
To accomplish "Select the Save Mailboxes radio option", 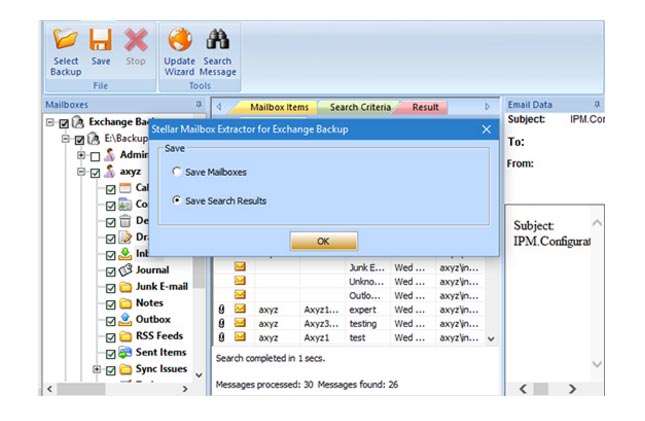I will click(x=177, y=171).
